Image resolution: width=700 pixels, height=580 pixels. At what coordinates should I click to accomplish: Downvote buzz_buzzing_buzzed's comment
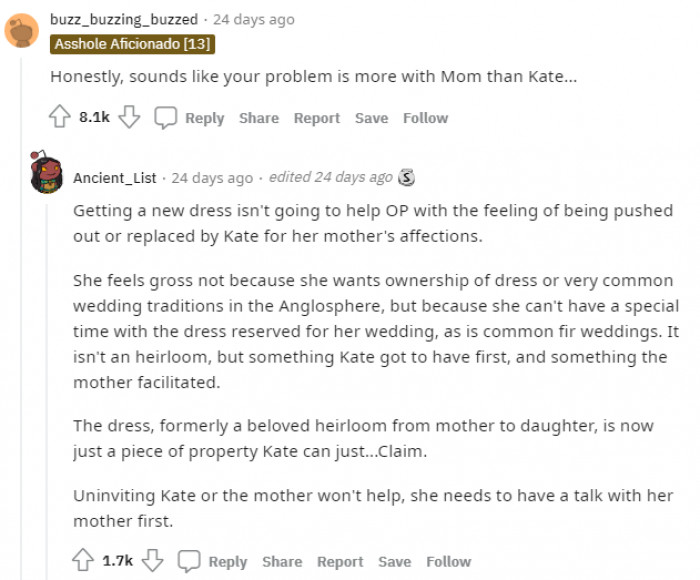click(x=128, y=118)
